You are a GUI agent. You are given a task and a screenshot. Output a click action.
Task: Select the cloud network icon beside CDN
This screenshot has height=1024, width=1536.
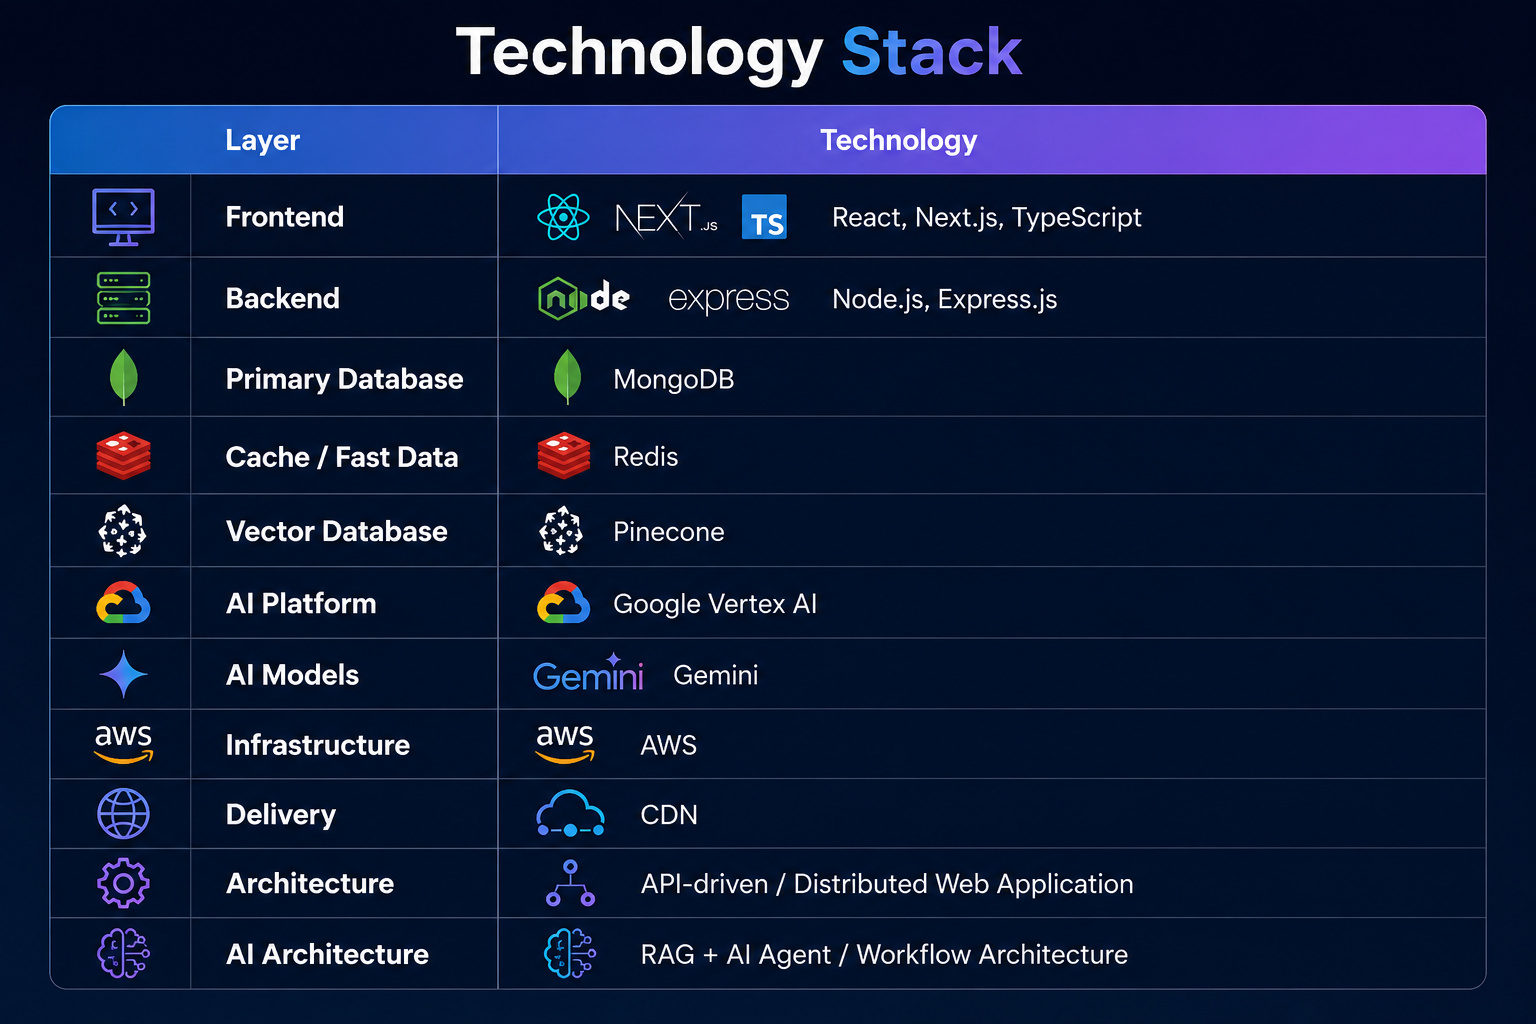tap(570, 814)
